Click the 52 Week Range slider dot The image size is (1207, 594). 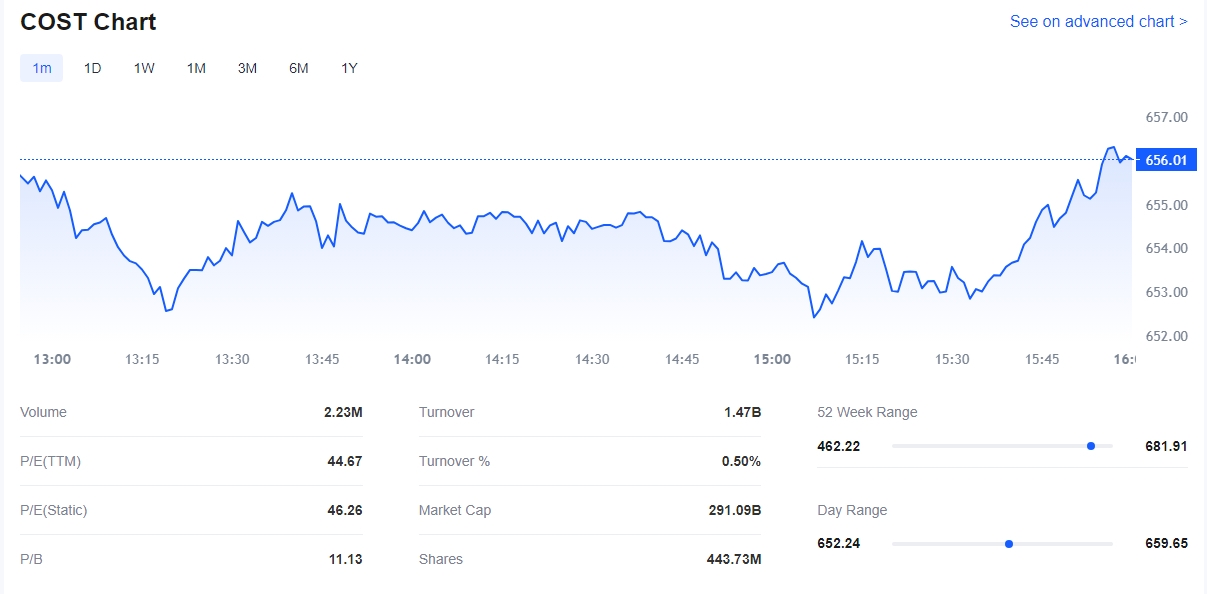[x=1091, y=446]
